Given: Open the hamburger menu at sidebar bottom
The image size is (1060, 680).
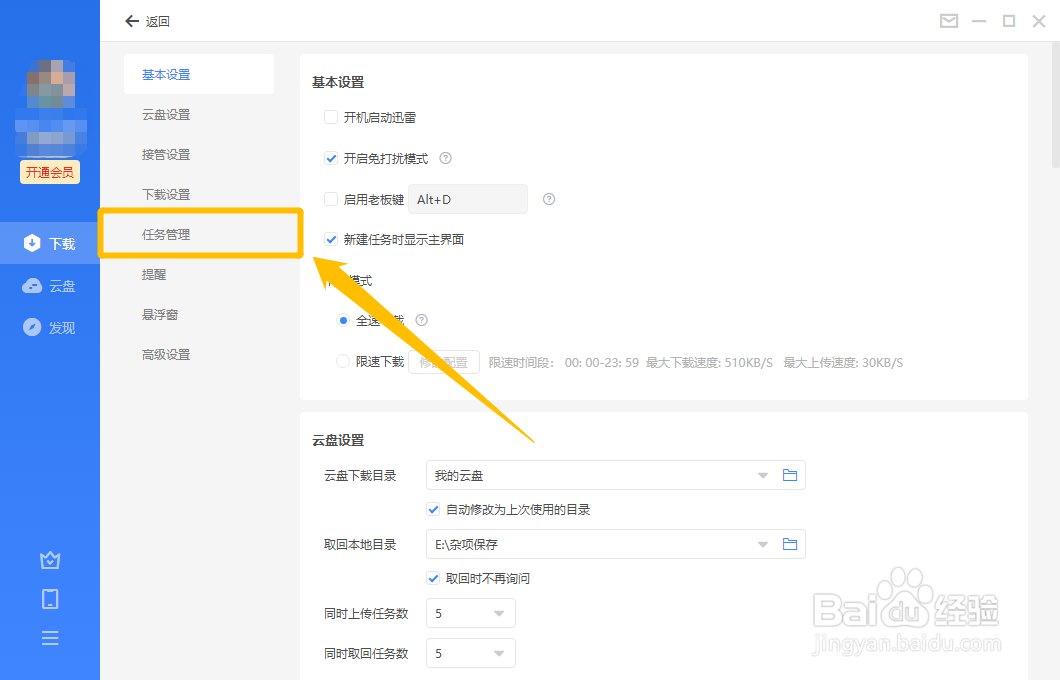Looking at the screenshot, I should [50, 638].
